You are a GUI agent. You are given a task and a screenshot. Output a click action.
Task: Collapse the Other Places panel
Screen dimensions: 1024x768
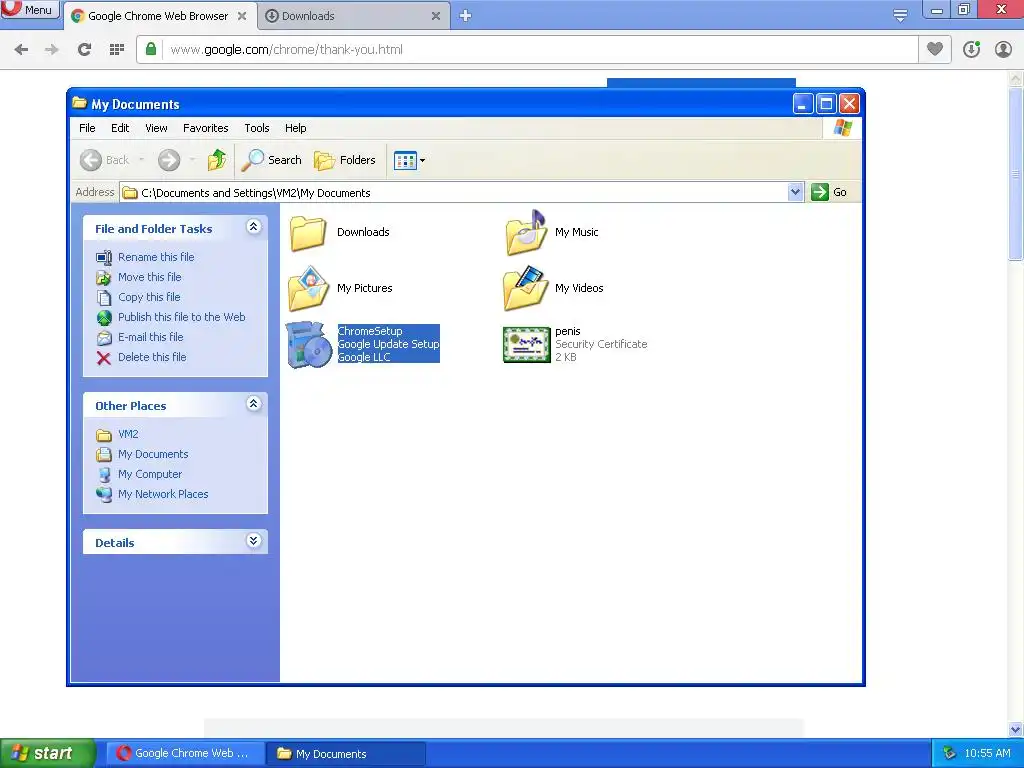(253, 404)
